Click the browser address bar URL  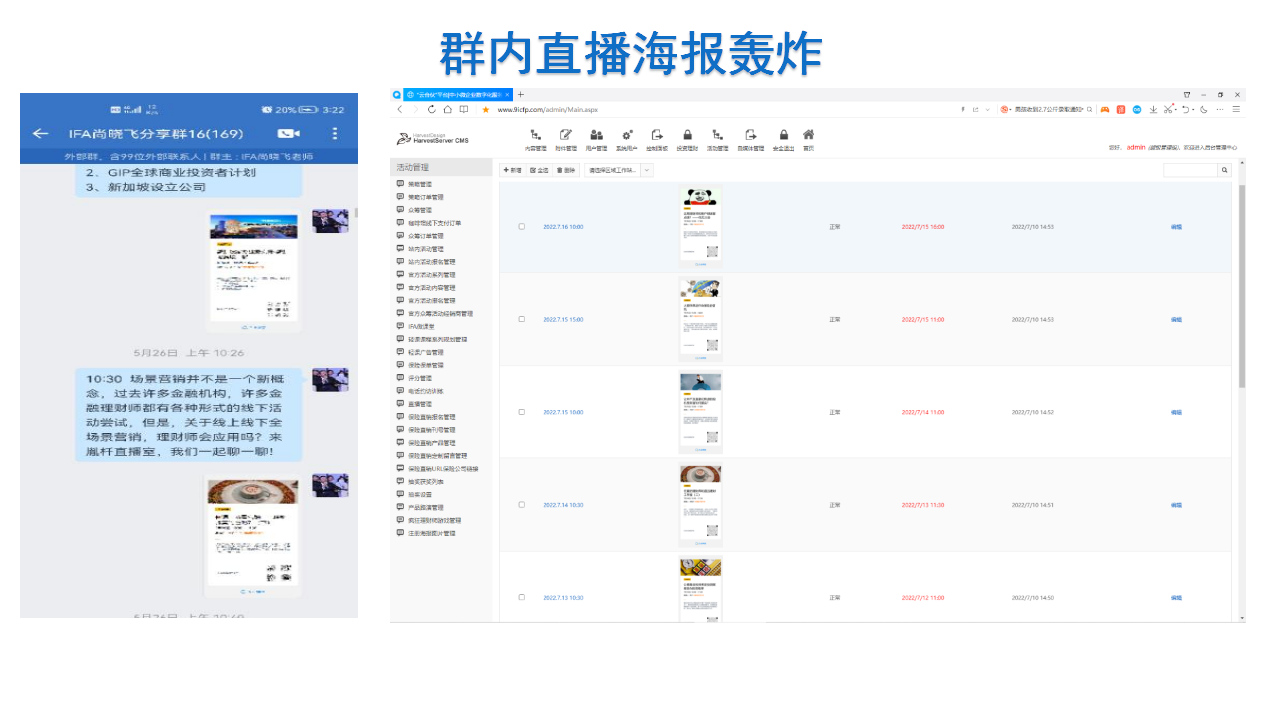pos(547,109)
